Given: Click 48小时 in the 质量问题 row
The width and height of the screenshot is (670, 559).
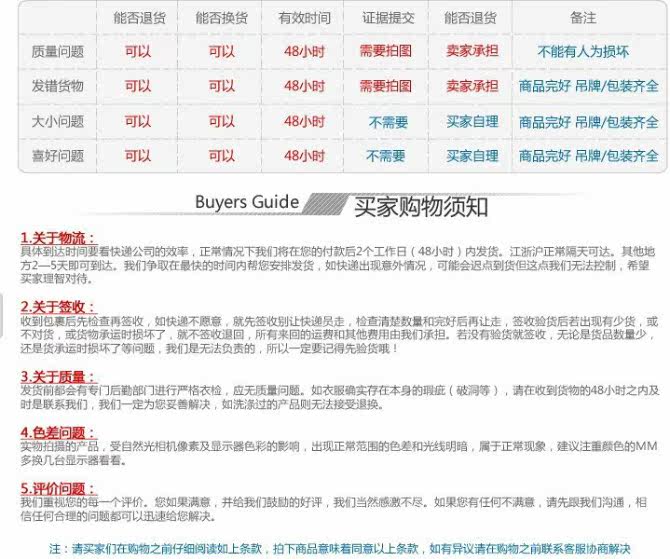Looking at the screenshot, I should 304,52.
